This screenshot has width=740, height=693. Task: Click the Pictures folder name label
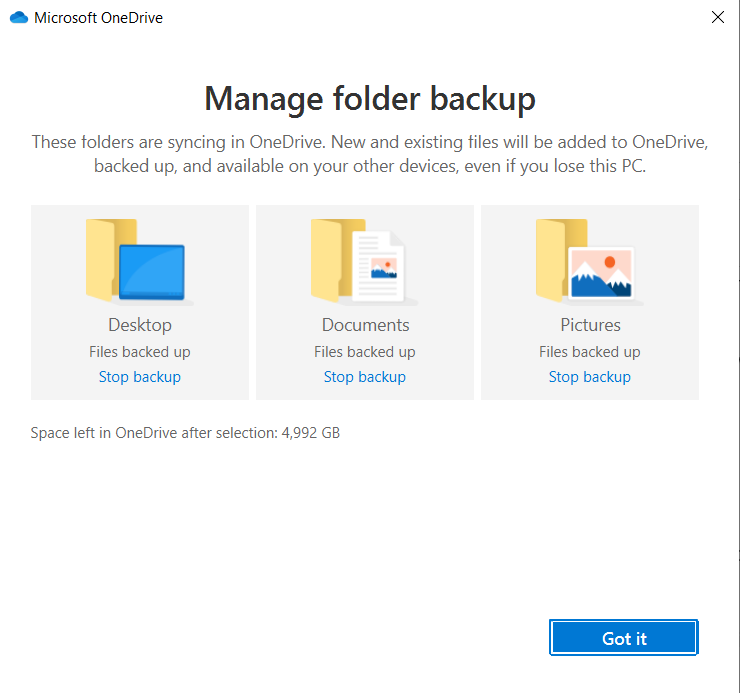pos(590,325)
